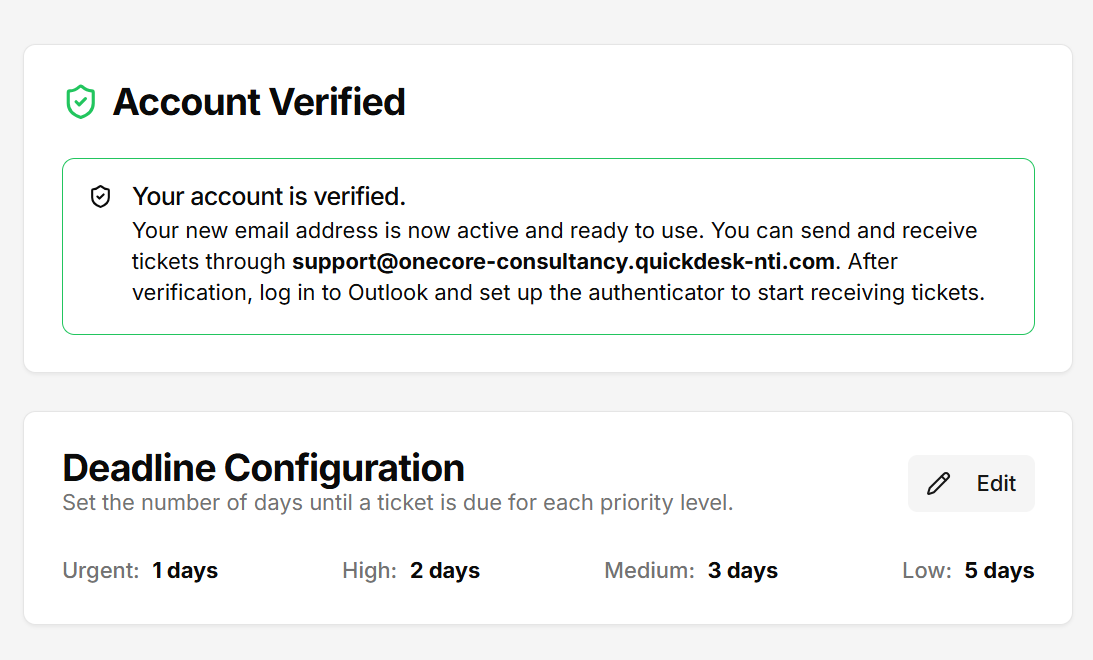1093x660 pixels.
Task: Click the High priority 2 days value
Action: pos(445,570)
